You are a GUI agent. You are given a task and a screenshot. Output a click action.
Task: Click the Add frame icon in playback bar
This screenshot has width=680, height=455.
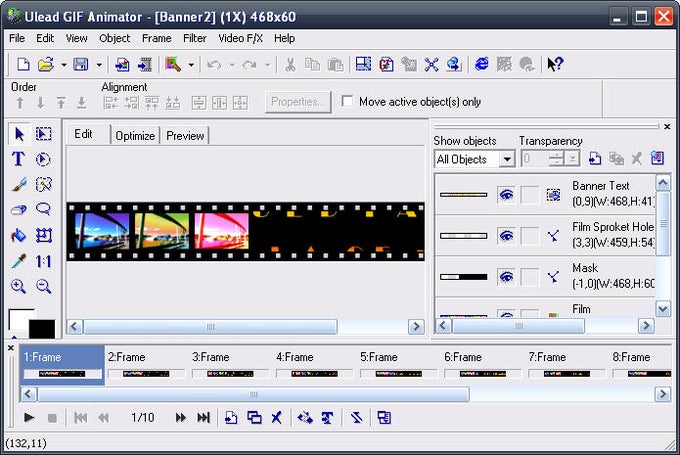click(x=231, y=418)
